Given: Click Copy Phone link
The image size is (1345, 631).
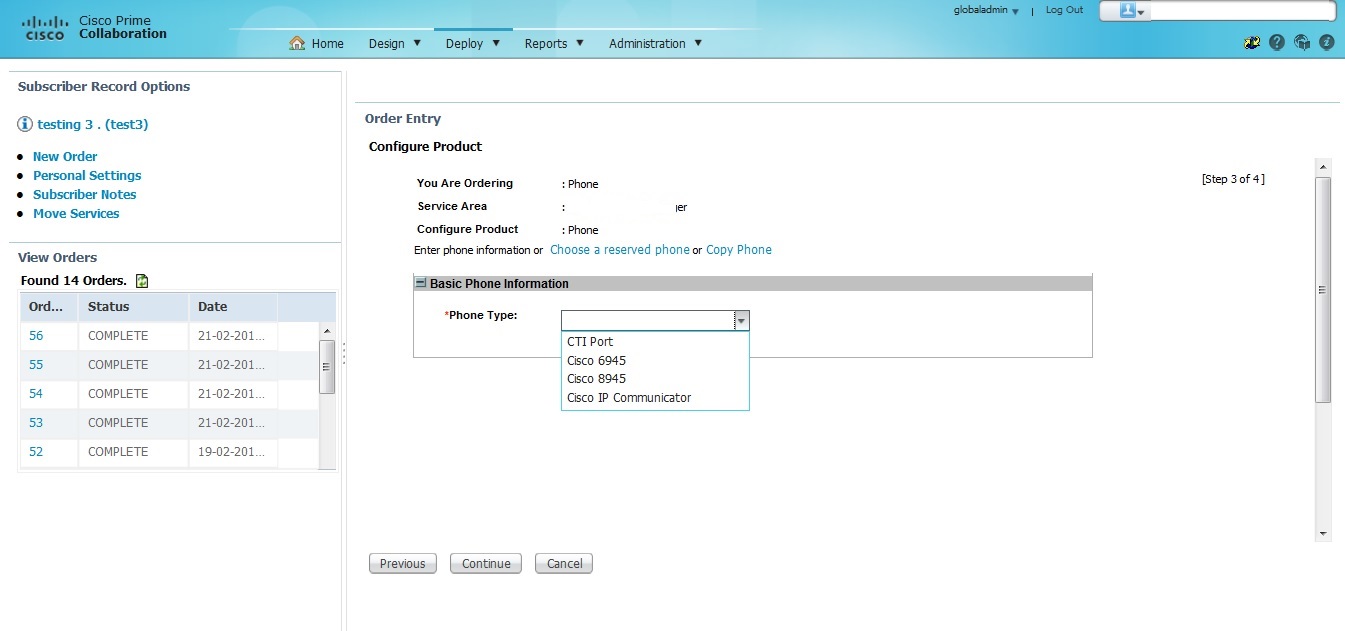Looking at the screenshot, I should (739, 249).
